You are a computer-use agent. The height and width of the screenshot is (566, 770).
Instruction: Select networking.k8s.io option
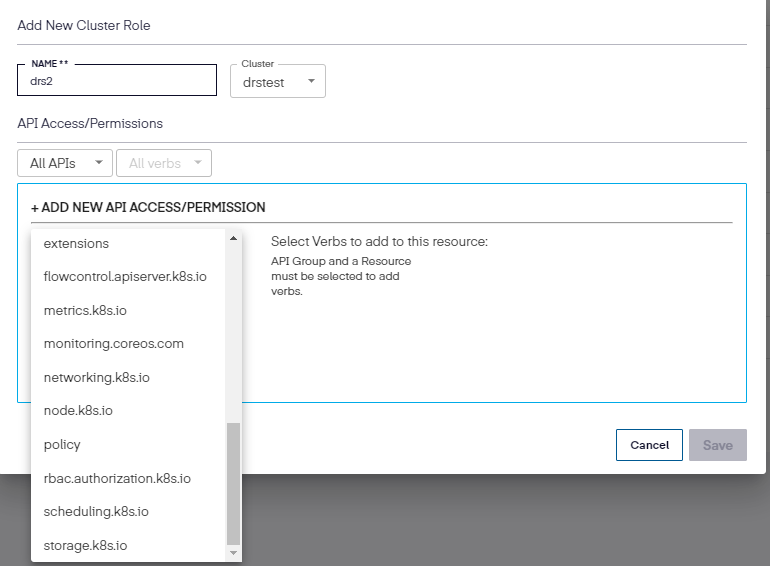[x=96, y=377]
